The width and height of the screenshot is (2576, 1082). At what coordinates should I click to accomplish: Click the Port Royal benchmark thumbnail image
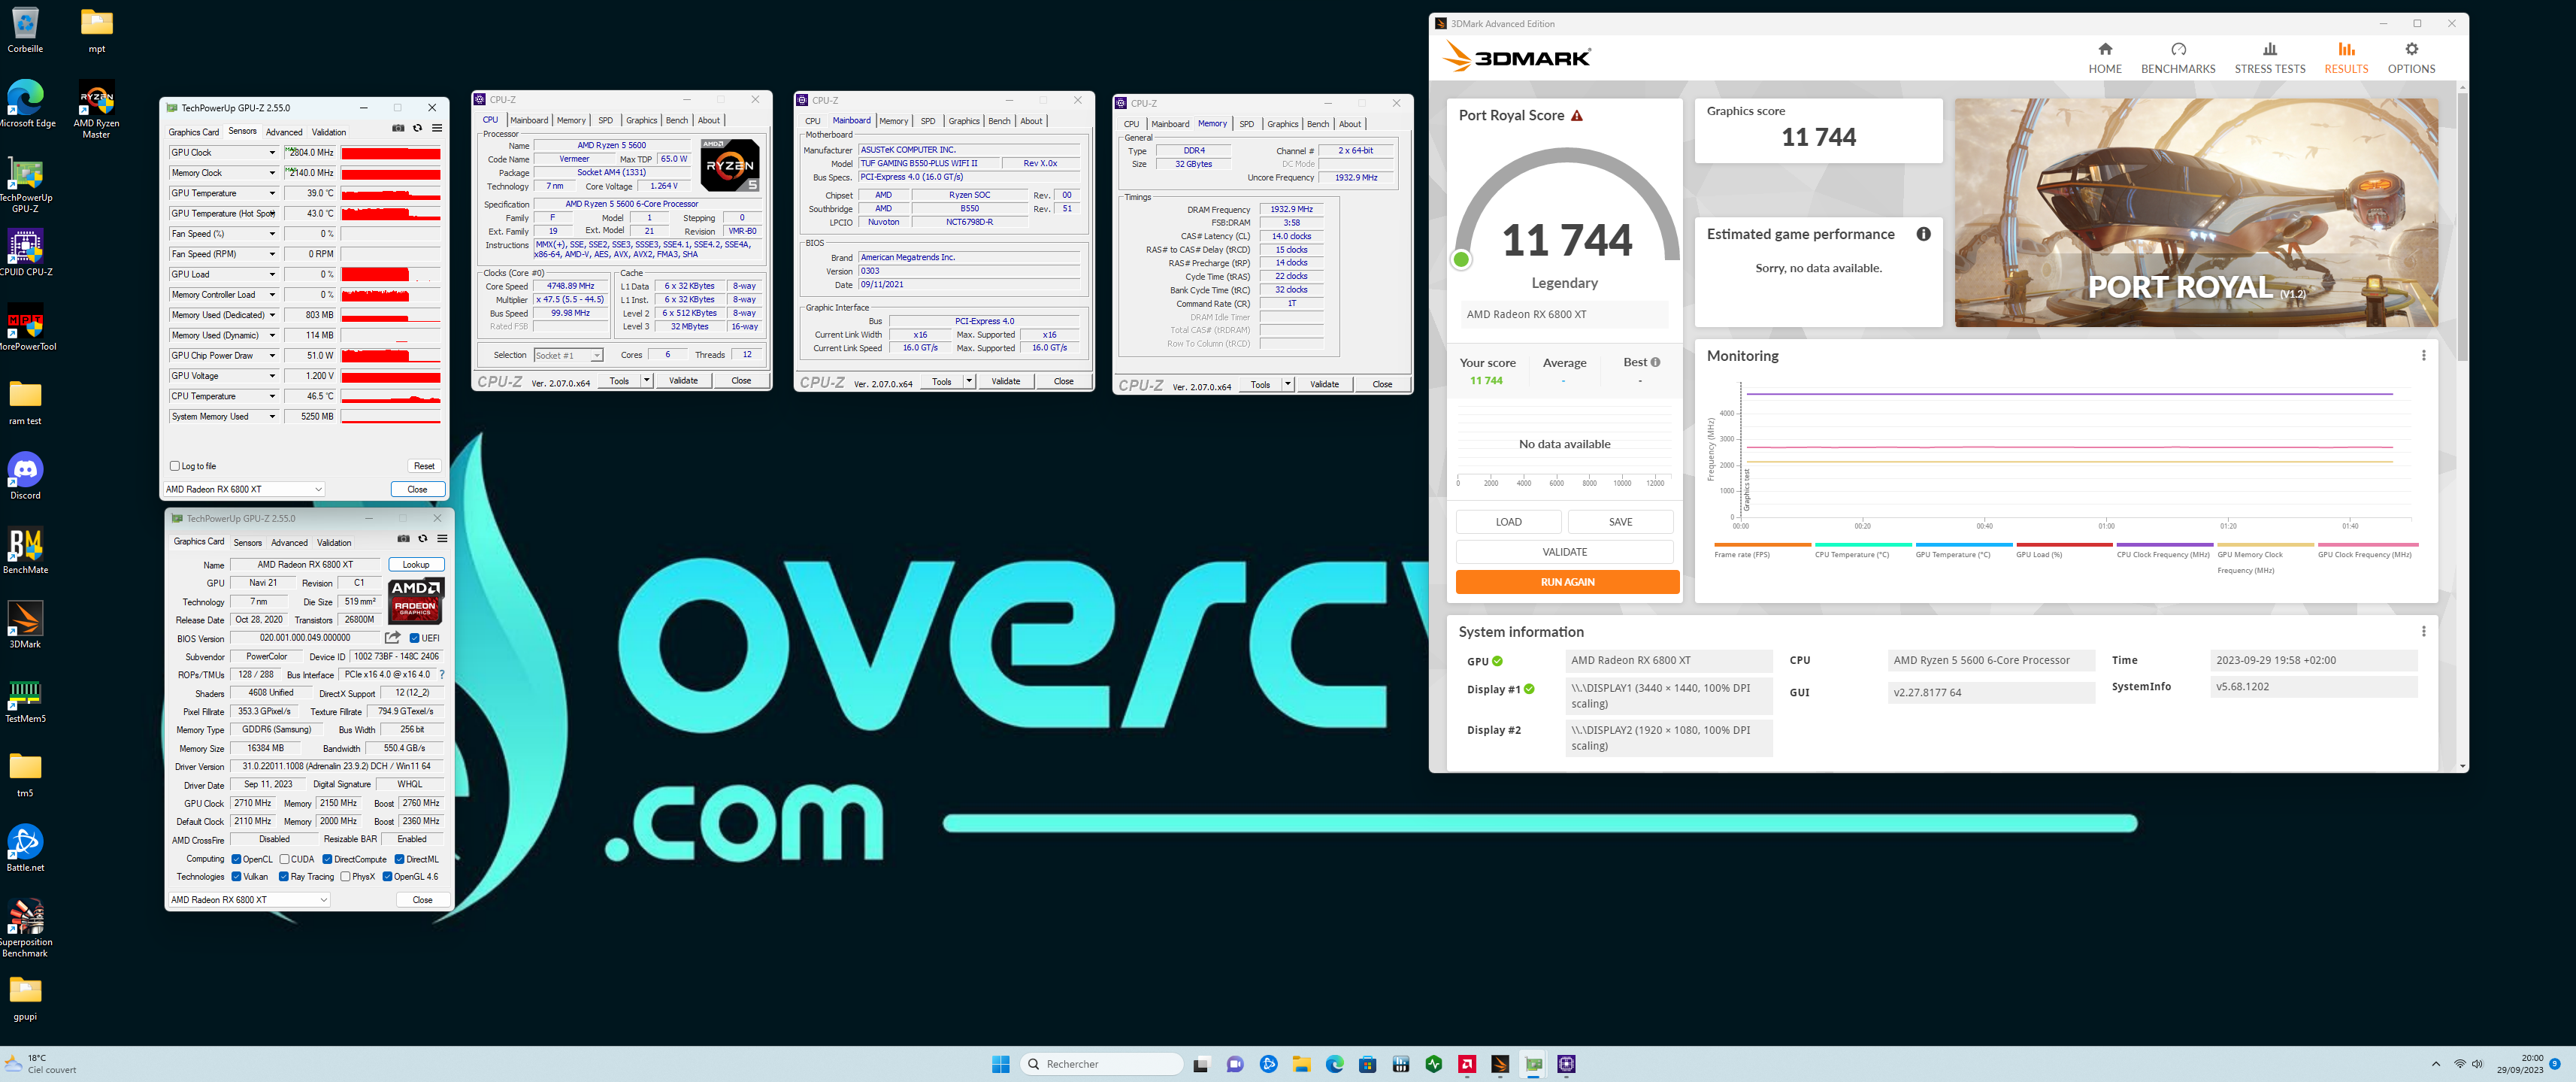[2196, 212]
